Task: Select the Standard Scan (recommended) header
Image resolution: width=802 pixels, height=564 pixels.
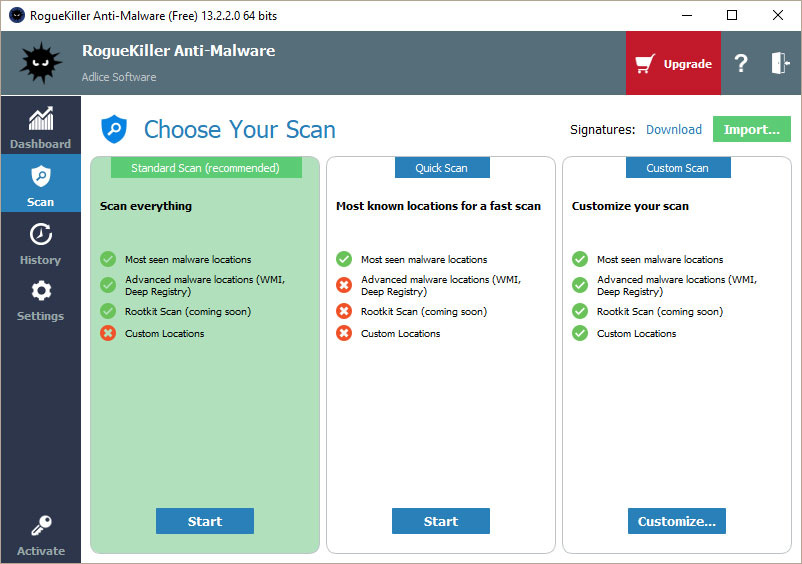Action: point(206,168)
